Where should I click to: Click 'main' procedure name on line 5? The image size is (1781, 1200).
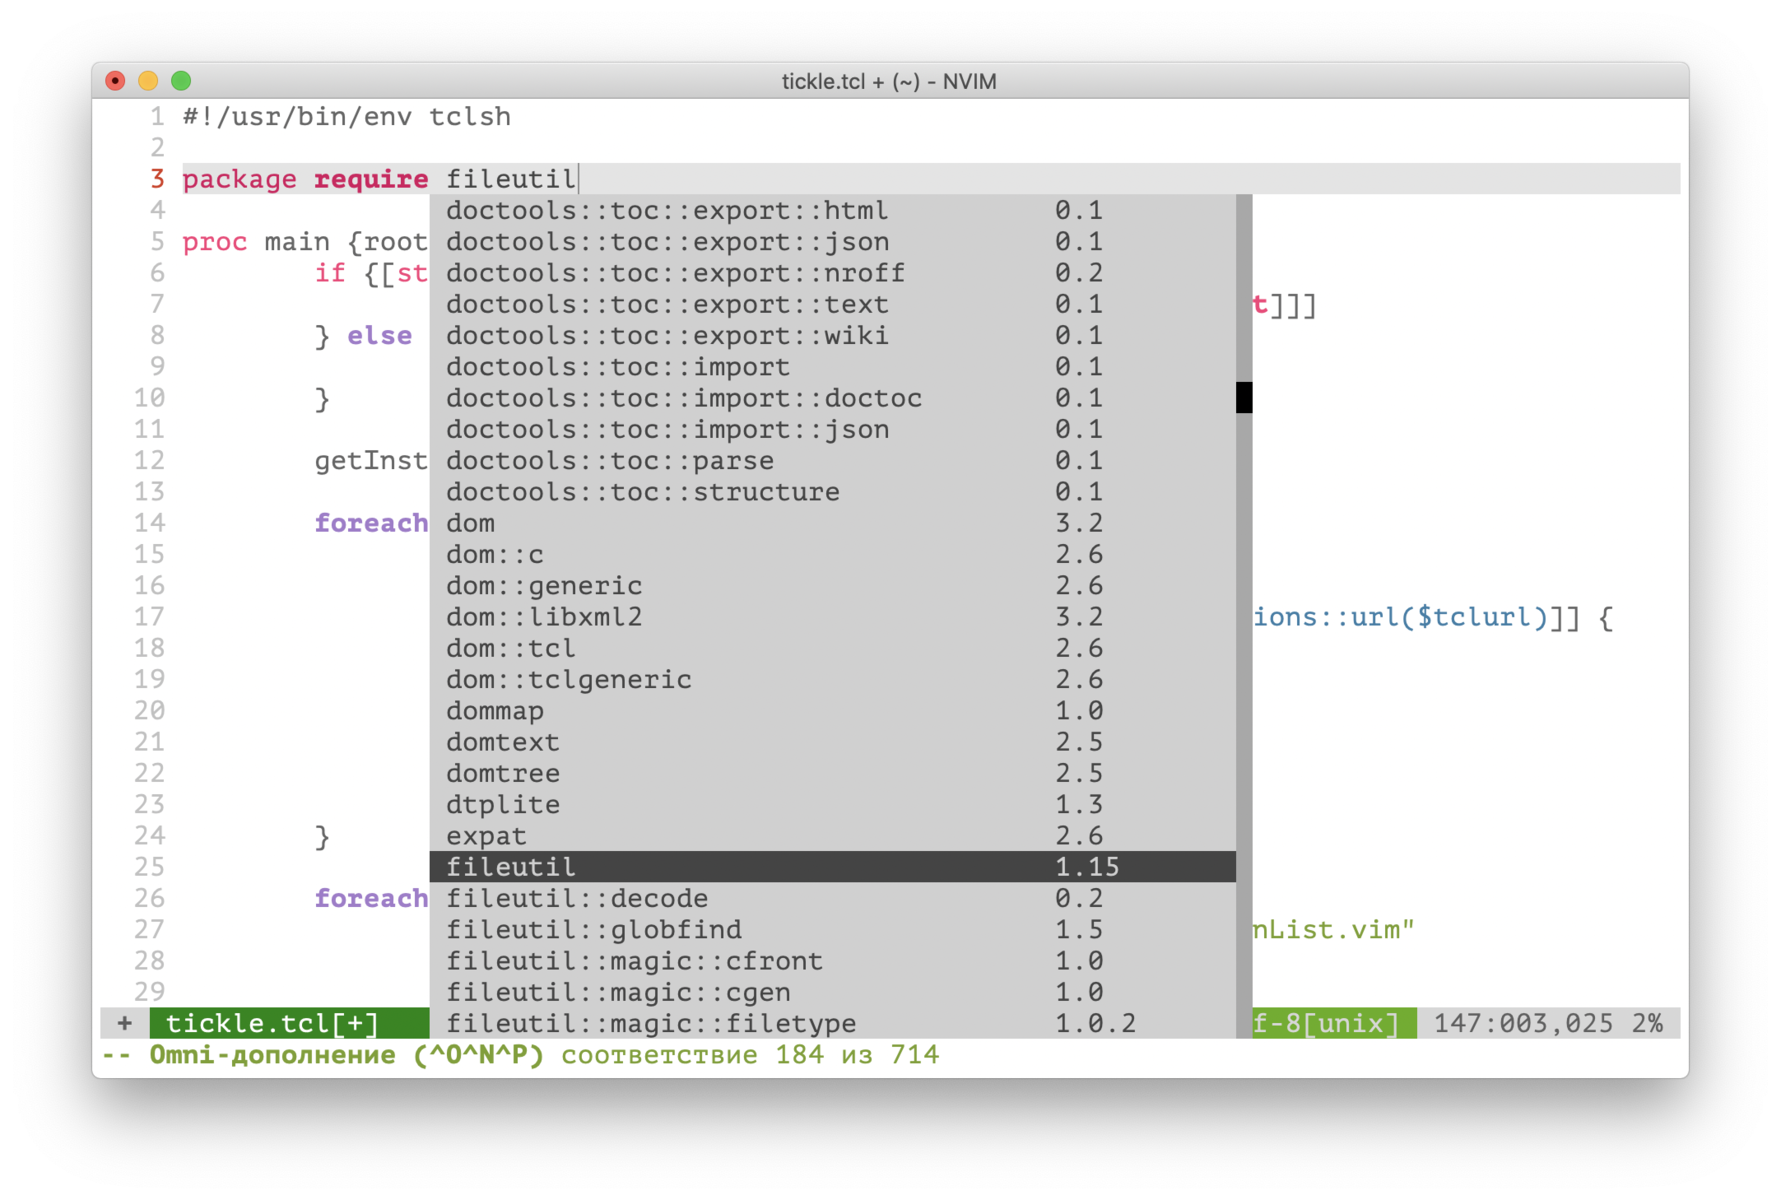pyautogui.click(x=297, y=242)
